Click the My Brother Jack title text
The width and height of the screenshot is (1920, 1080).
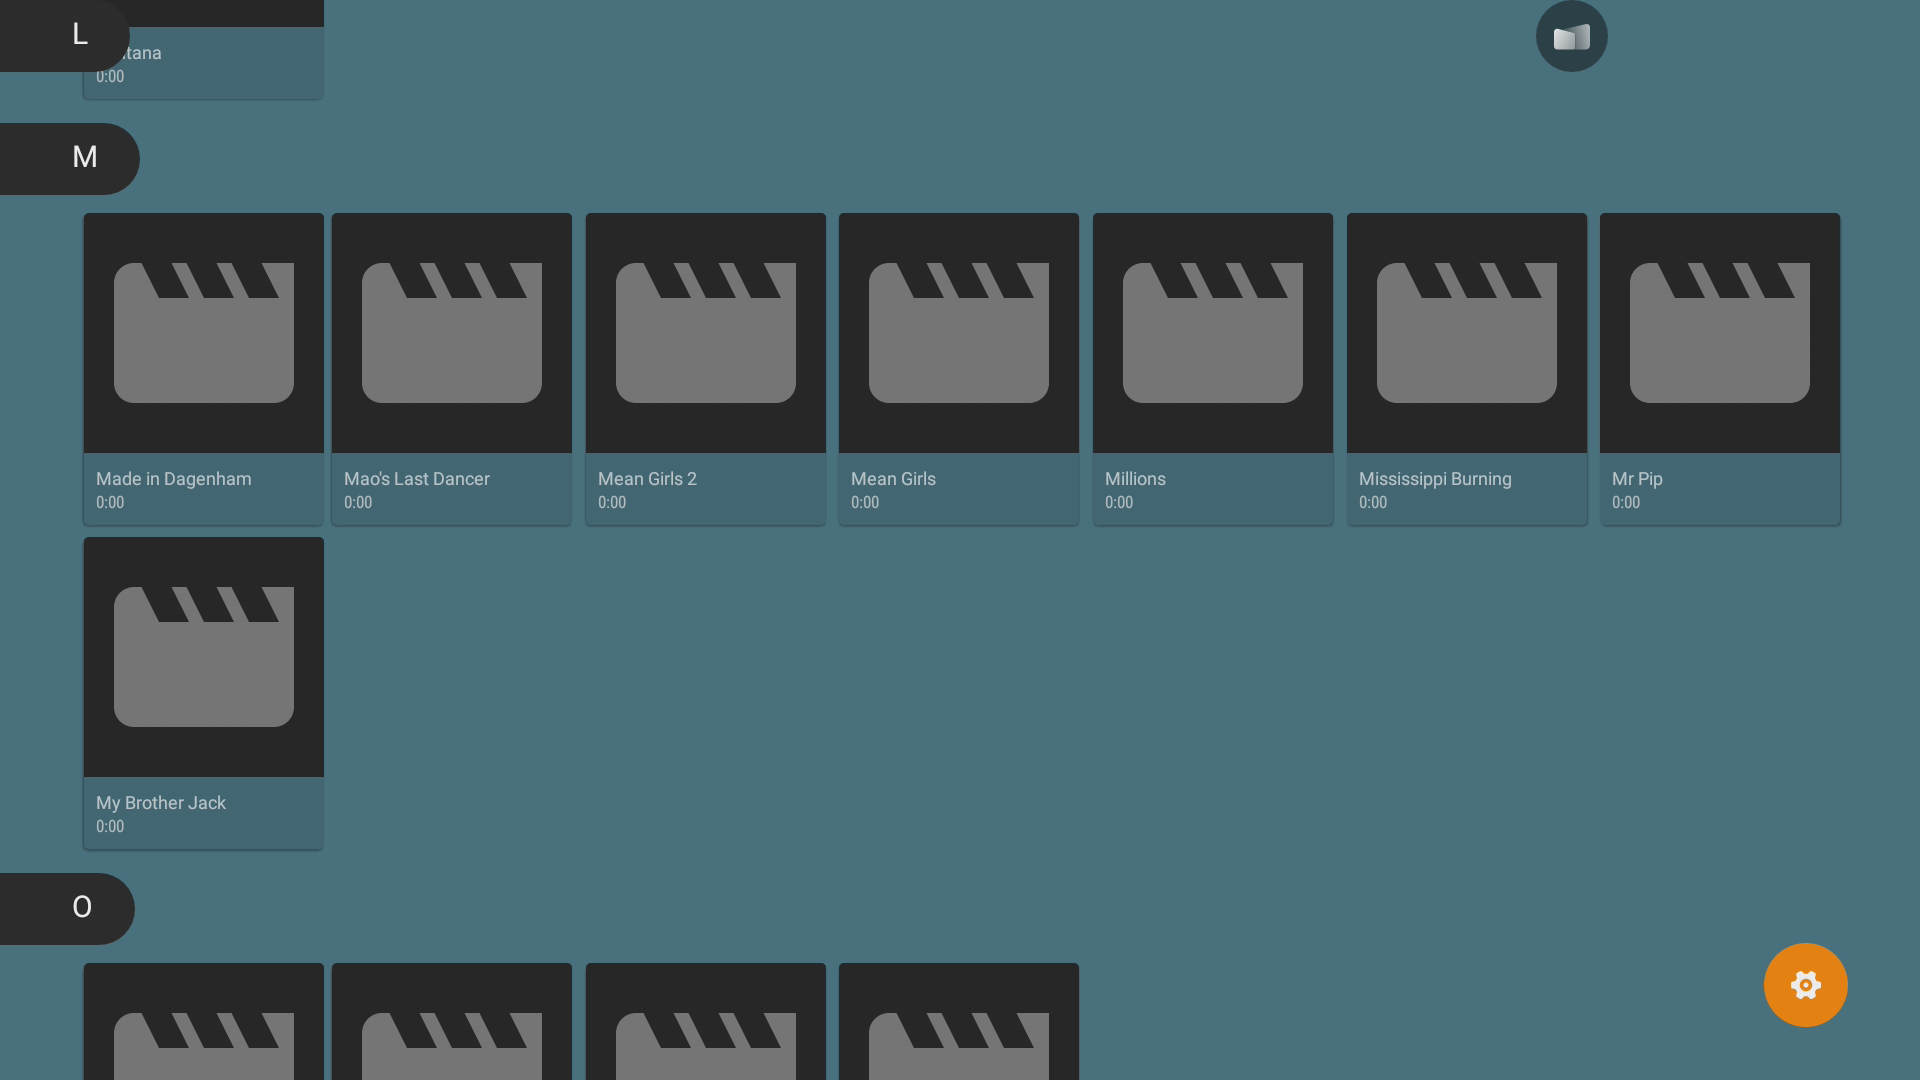[x=161, y=803]
